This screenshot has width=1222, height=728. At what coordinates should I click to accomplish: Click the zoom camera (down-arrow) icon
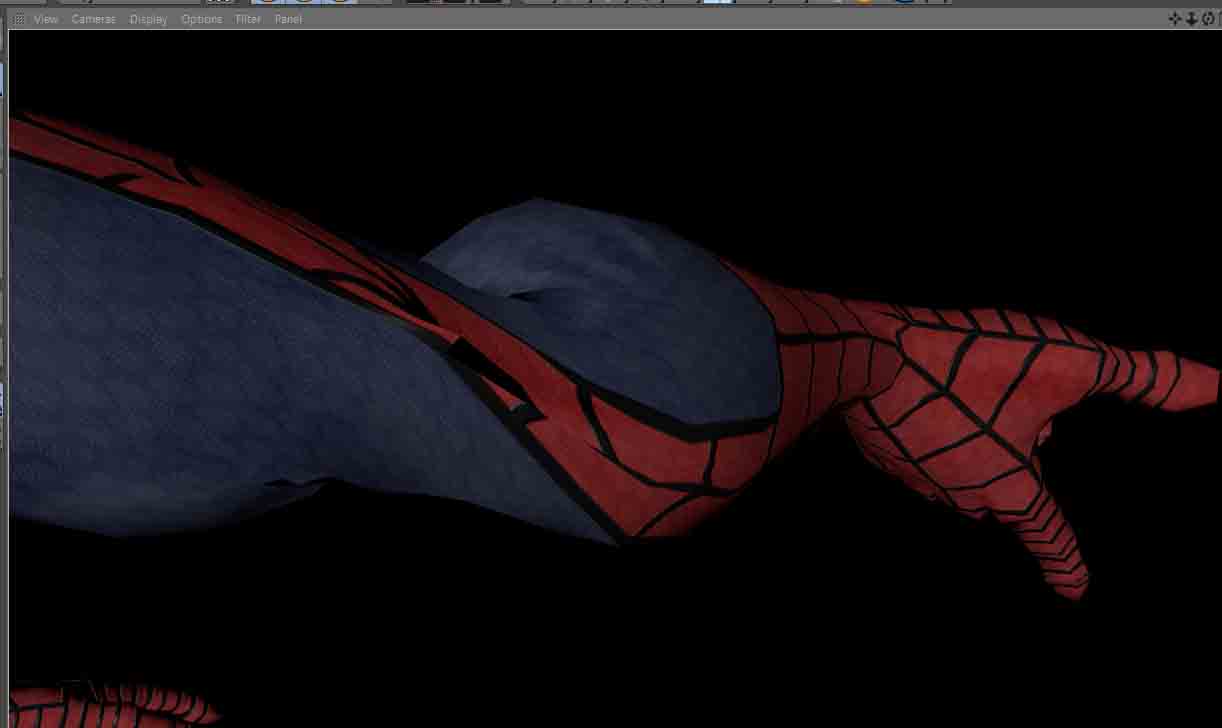point(1191,18)
